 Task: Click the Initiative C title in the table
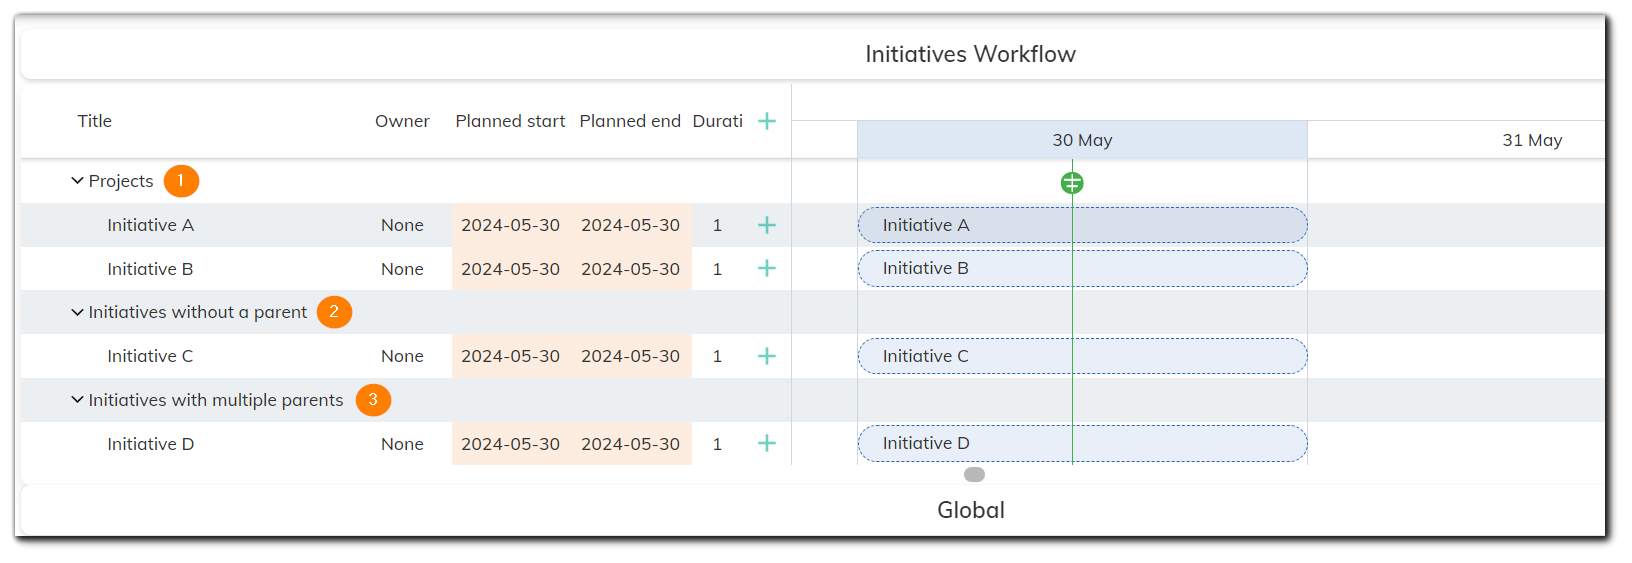coord(150,356)
